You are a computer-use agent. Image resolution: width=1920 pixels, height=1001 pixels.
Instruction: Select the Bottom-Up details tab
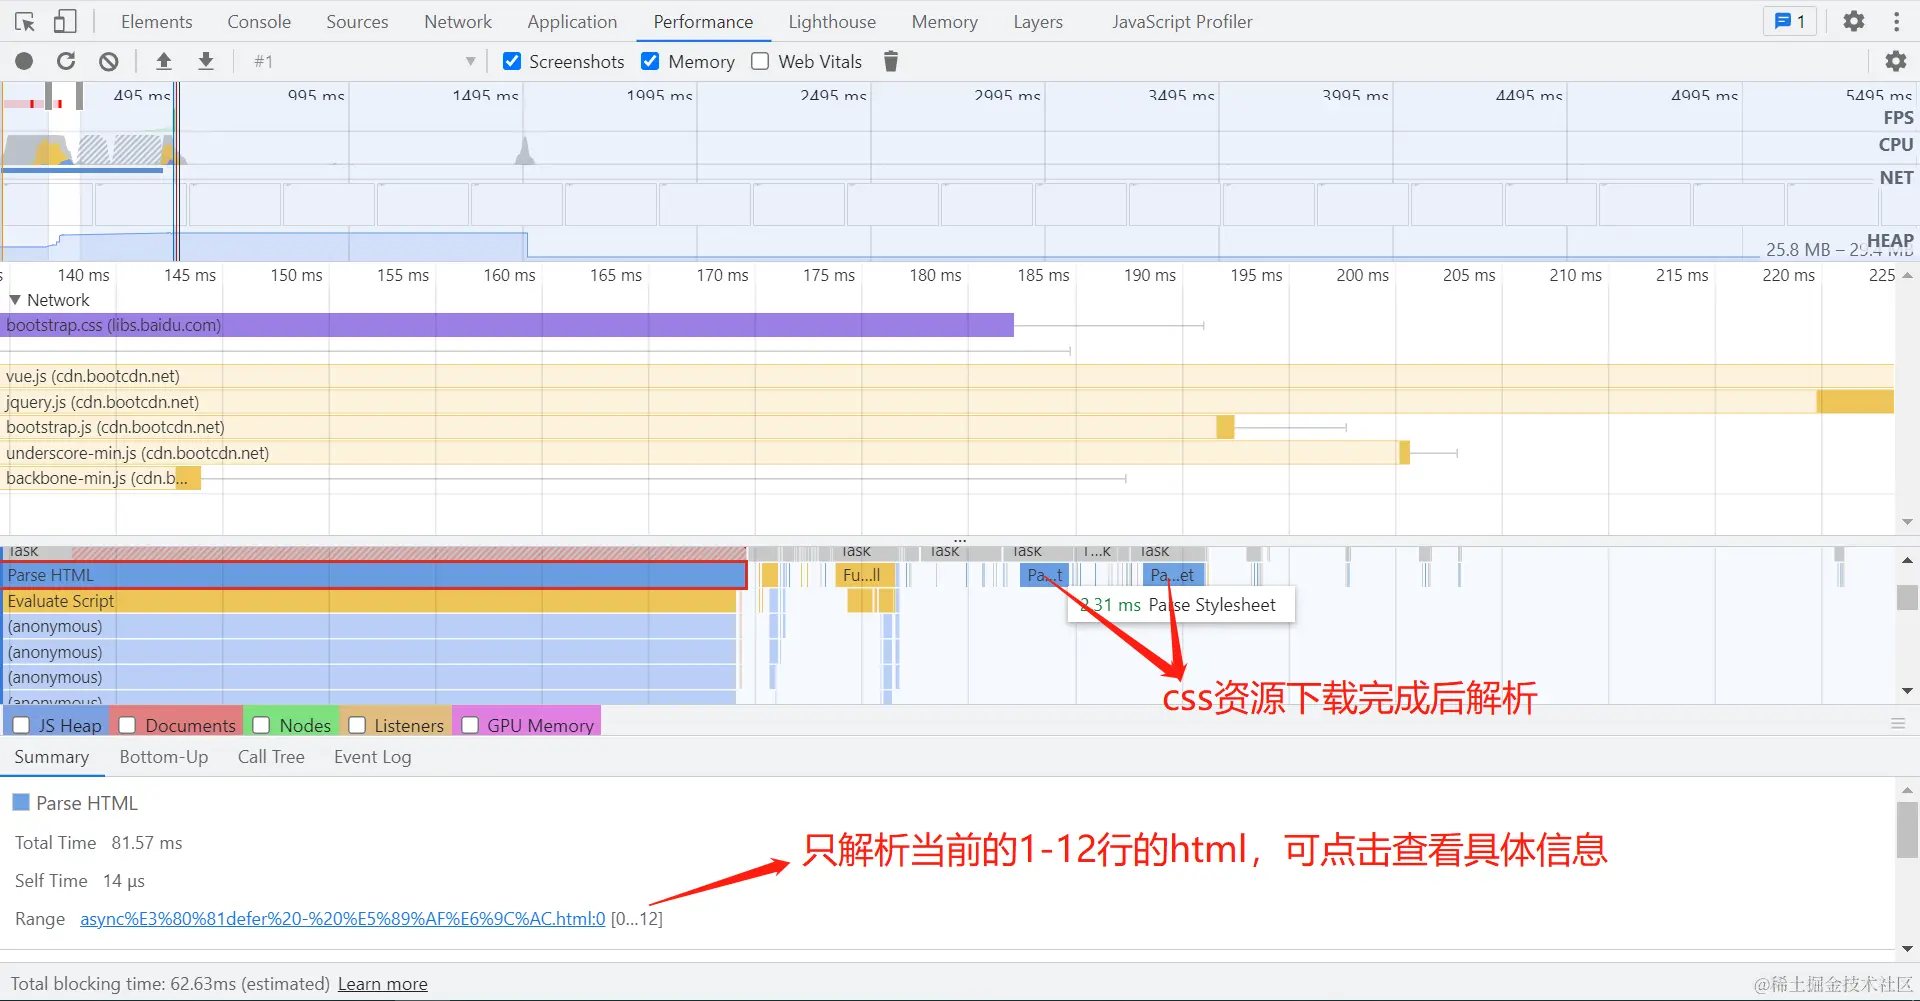(x=164, y=757)
